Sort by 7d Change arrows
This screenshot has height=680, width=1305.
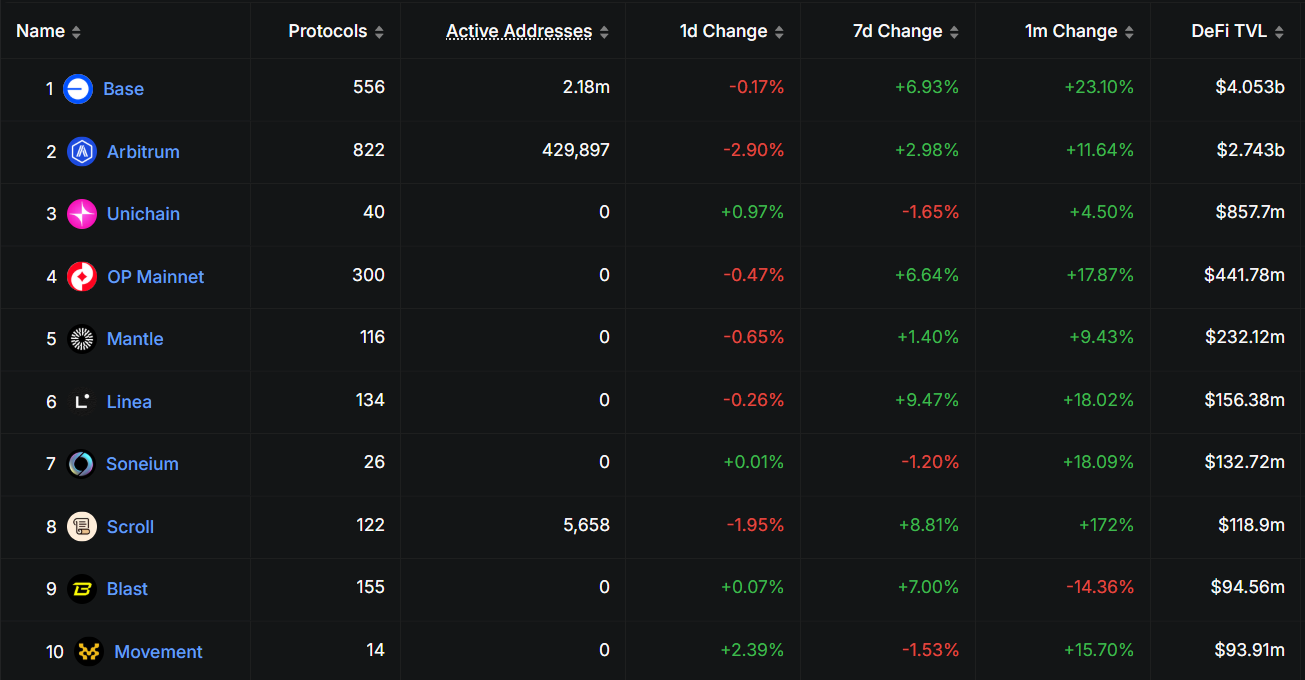pos(954,32)
